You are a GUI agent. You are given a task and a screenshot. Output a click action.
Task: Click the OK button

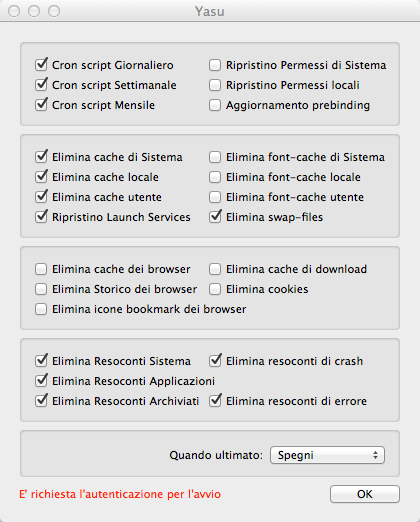tap(365, 494)
